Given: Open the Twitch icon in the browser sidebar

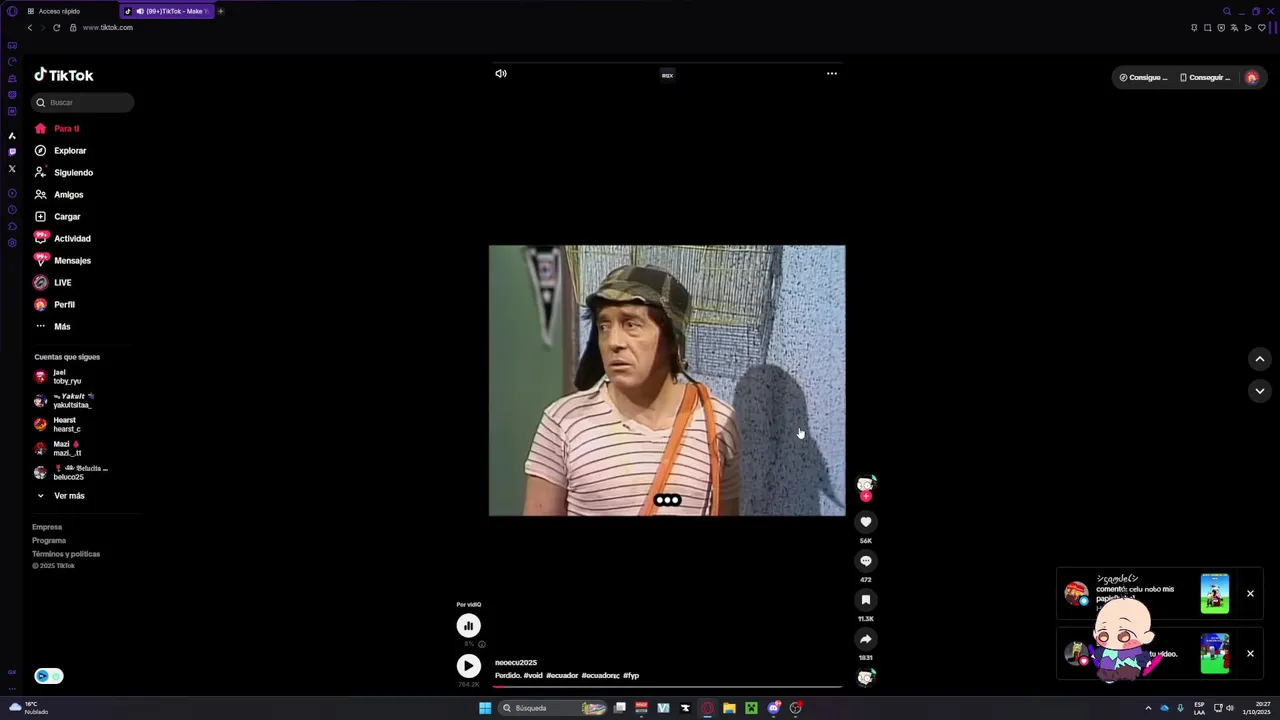Looking at the screenshot, I should 12,152.
